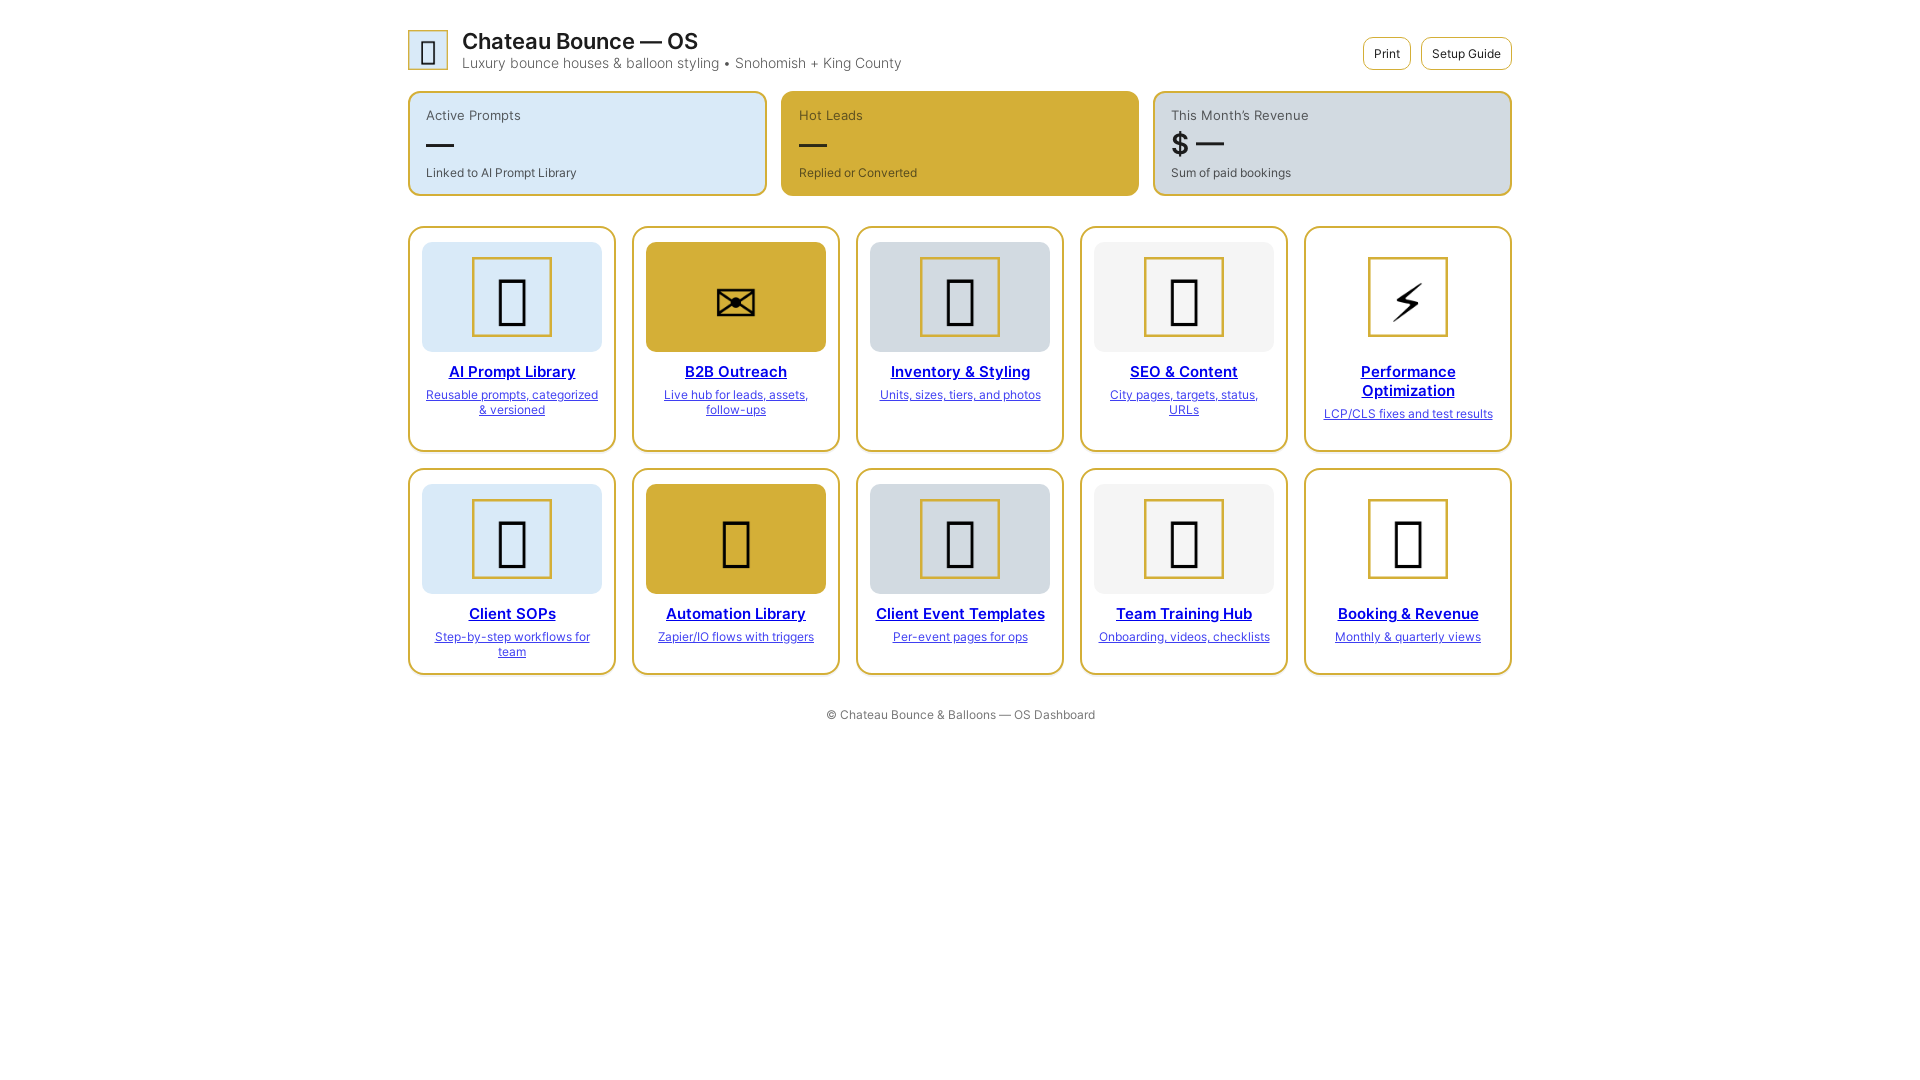Click the Chateau Bounce logo icon
This screenshot has height=1080, width=1920.
pos(428,50)
